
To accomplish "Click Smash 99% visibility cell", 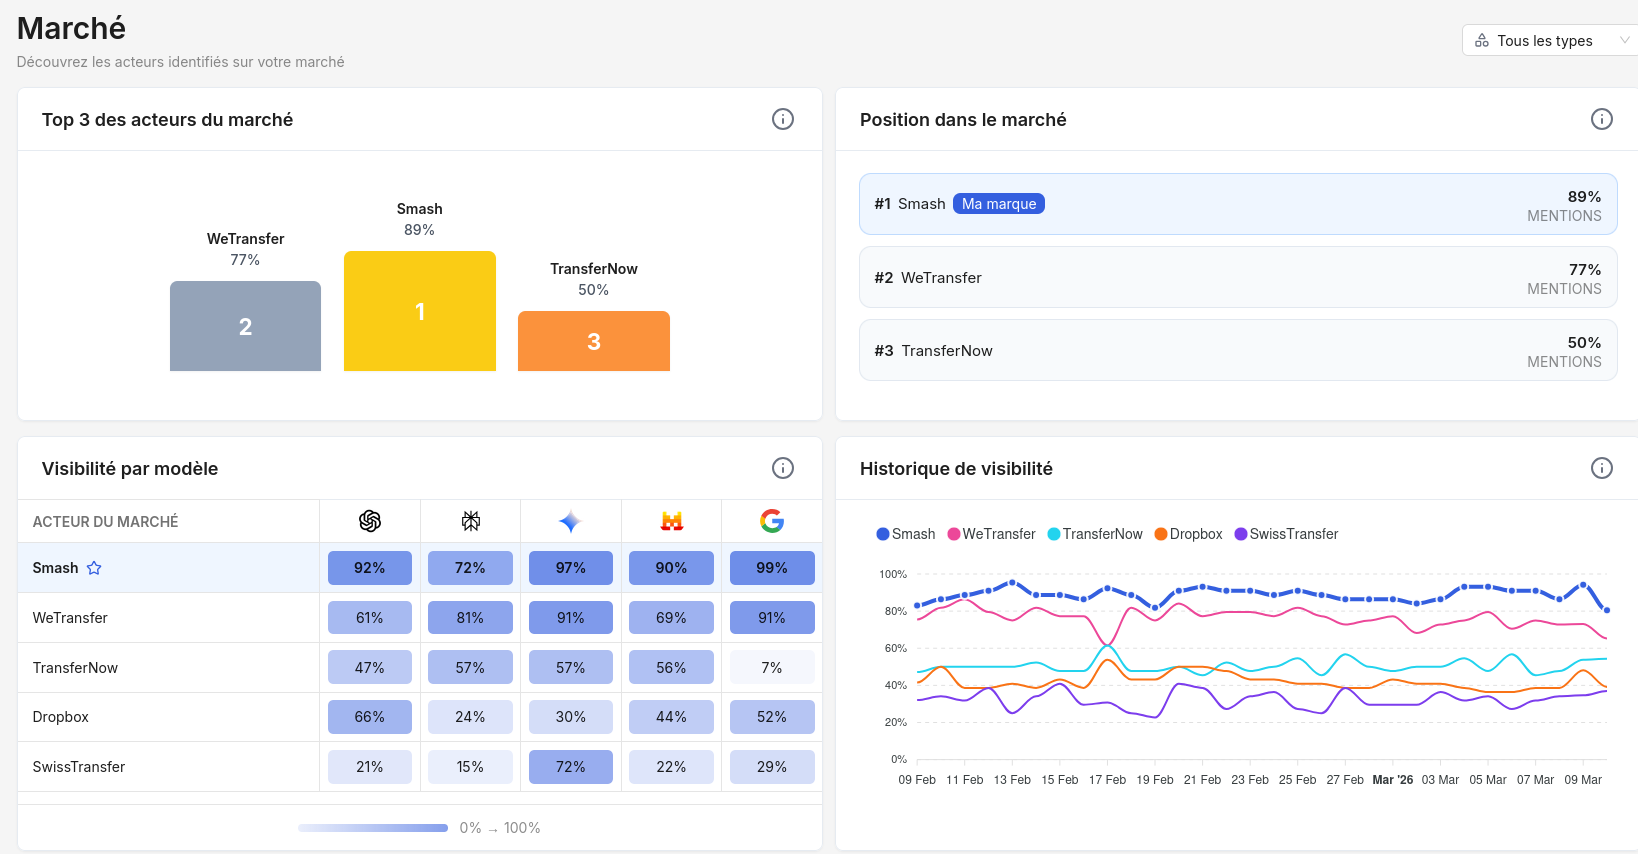I will click(x=772, y=568).
